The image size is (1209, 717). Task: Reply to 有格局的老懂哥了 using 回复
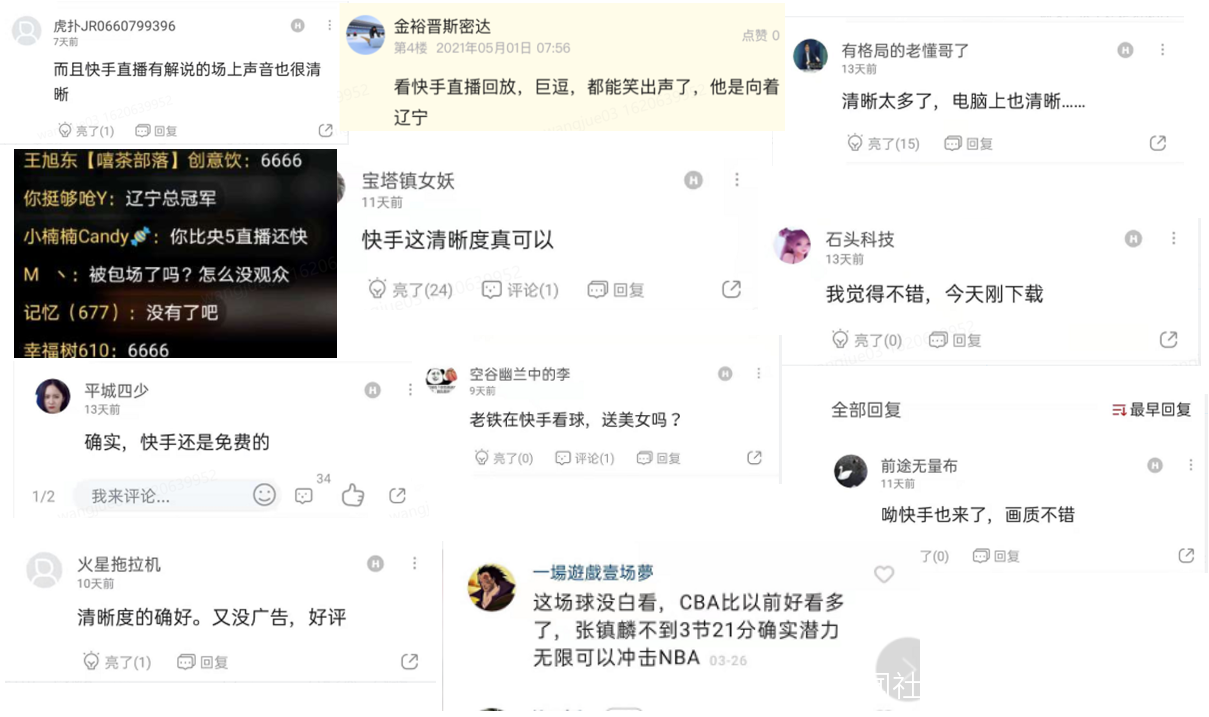[x=969, y=144]
